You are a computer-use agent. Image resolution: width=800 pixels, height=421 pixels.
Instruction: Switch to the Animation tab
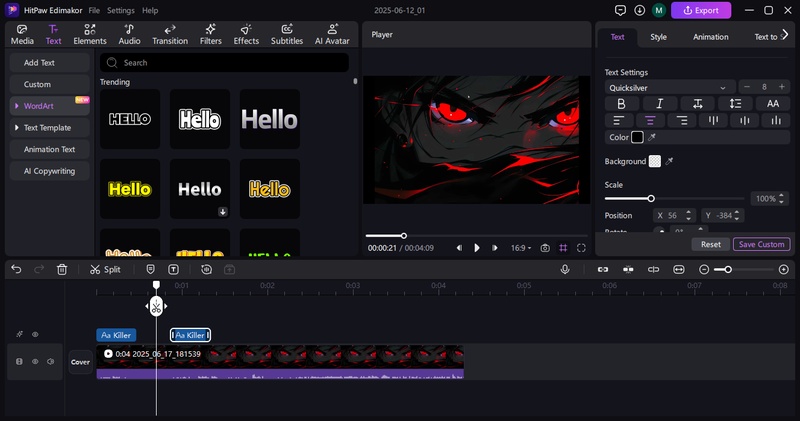710,37
